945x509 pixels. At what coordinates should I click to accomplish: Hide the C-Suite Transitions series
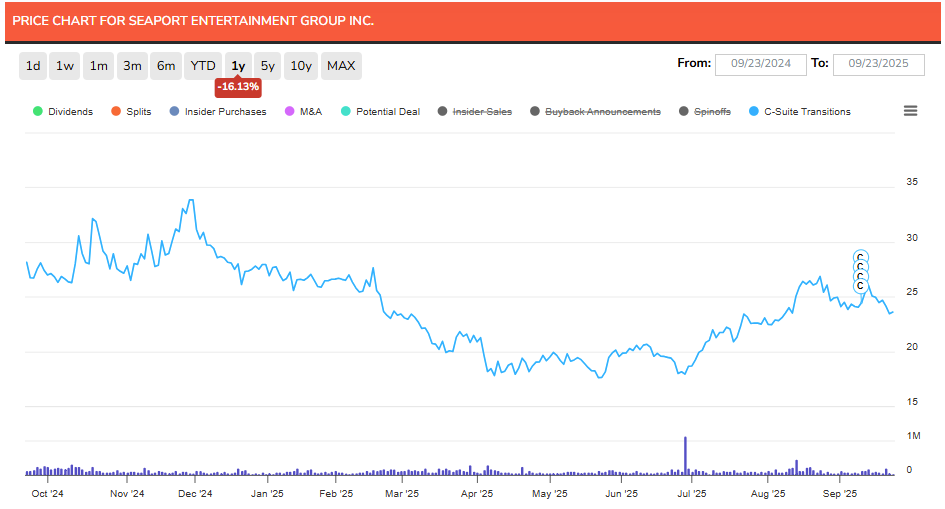click(800, 111)
